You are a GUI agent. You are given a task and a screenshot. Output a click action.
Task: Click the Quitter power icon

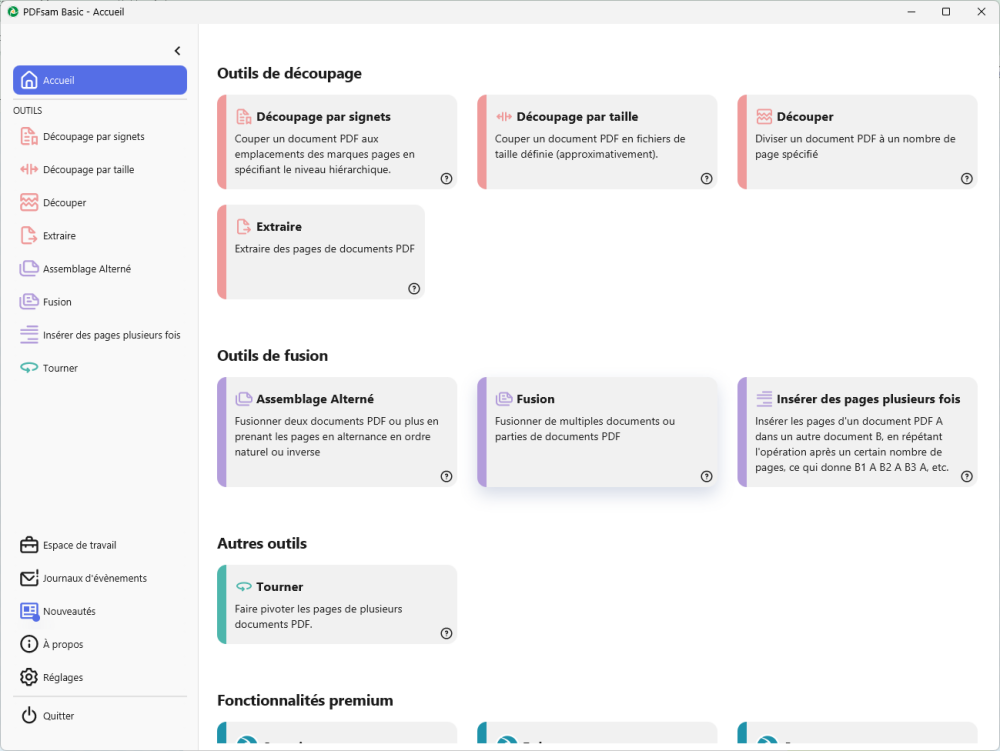[29, 716]
